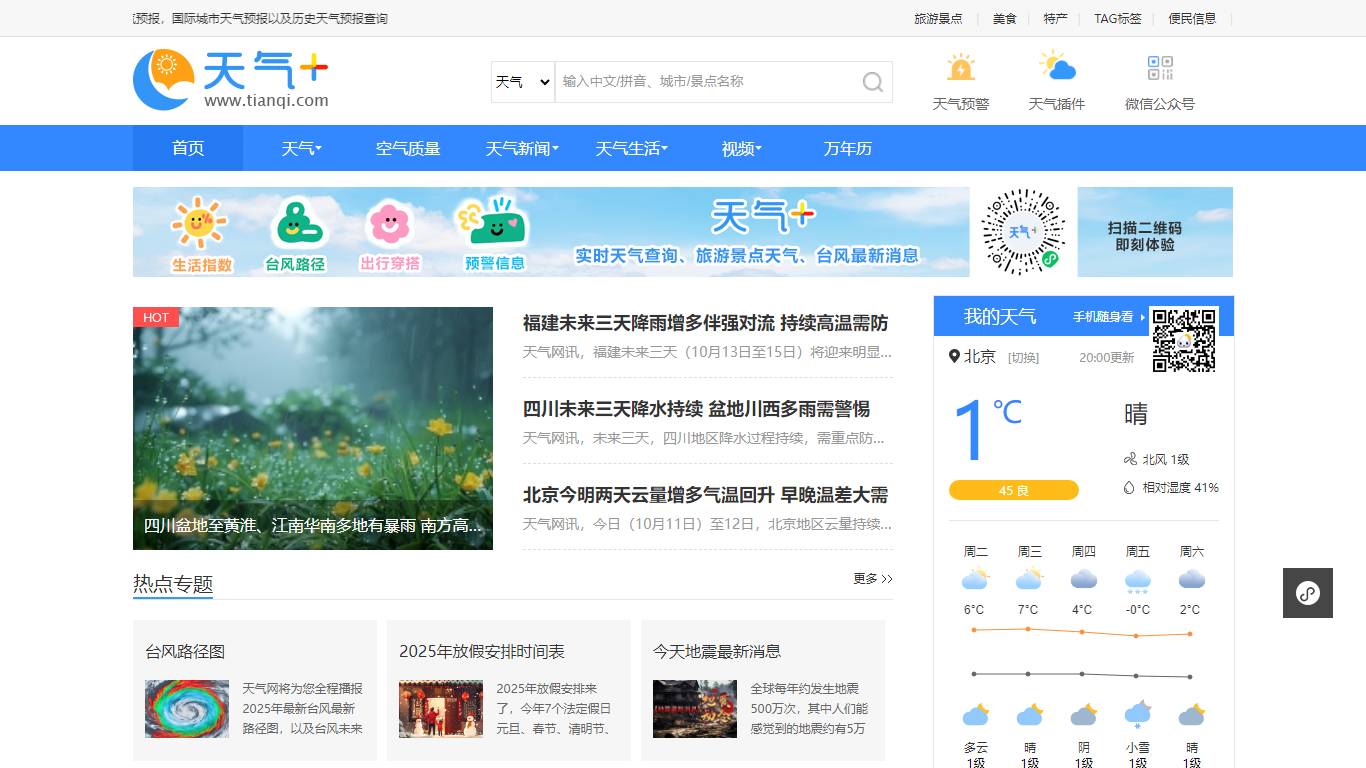Open the 天气 category combo box
Viewport: 1366px width, 768px height.
[x=521, y=82]
